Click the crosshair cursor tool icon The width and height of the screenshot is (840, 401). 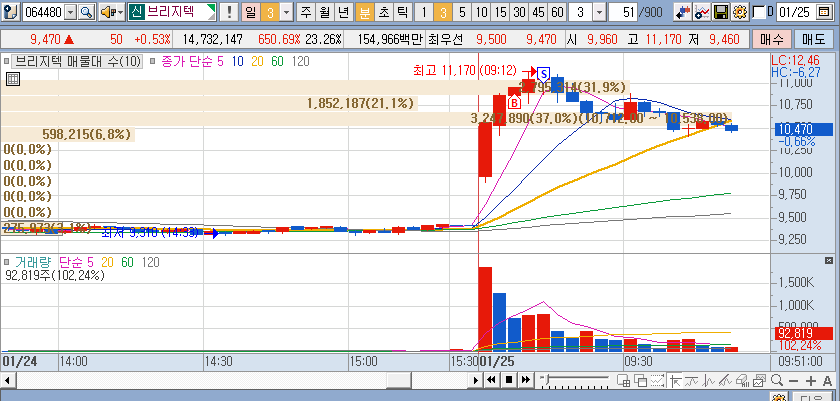[675, 381]
